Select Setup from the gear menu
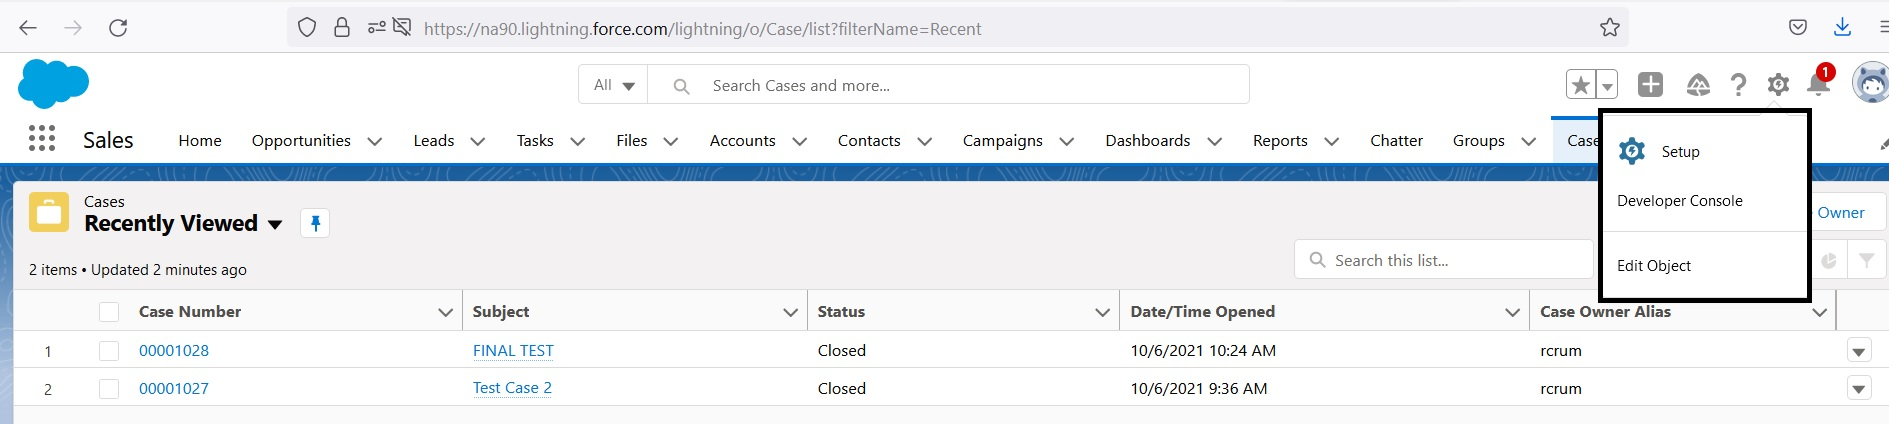This screenshot has height=424, width=1889. click(1680, 152)
